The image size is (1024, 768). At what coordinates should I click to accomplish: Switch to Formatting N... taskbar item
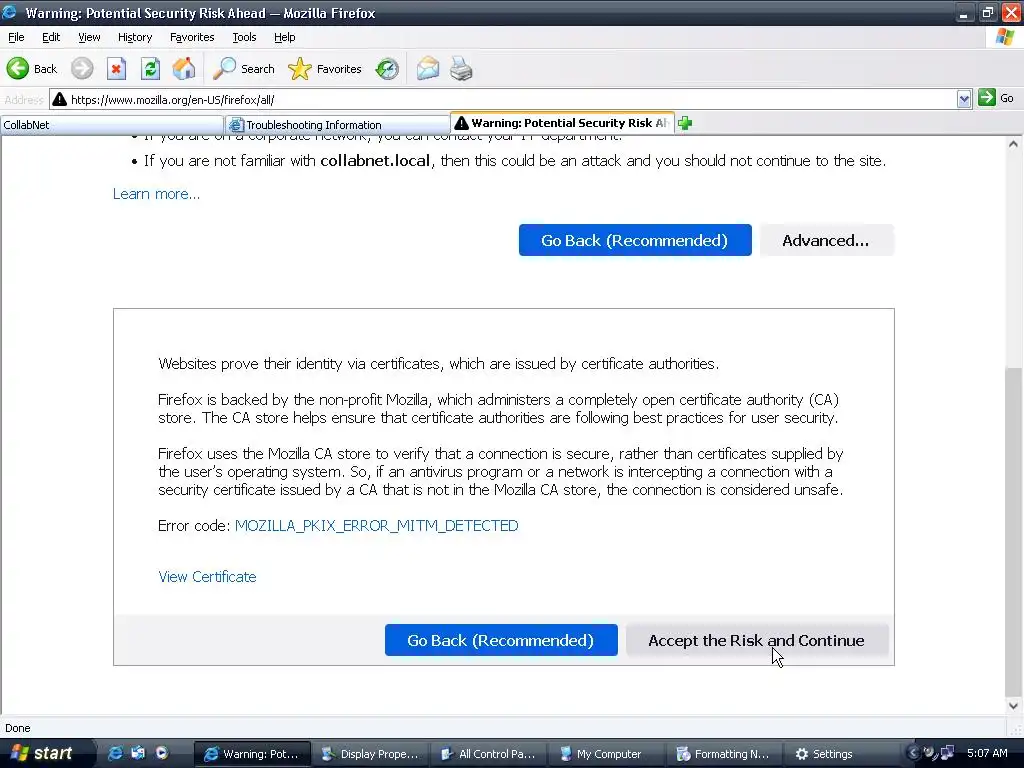[x=723, y=754]
